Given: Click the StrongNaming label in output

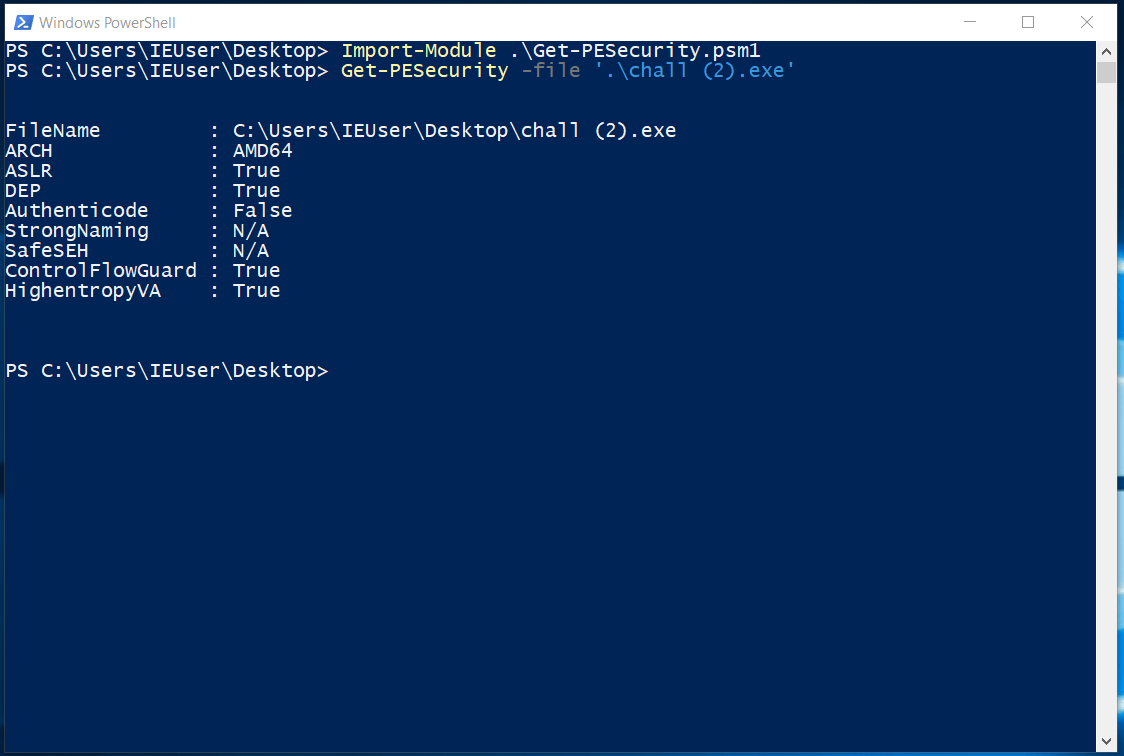Looking at the screenshot, I should tap(76, 231).
